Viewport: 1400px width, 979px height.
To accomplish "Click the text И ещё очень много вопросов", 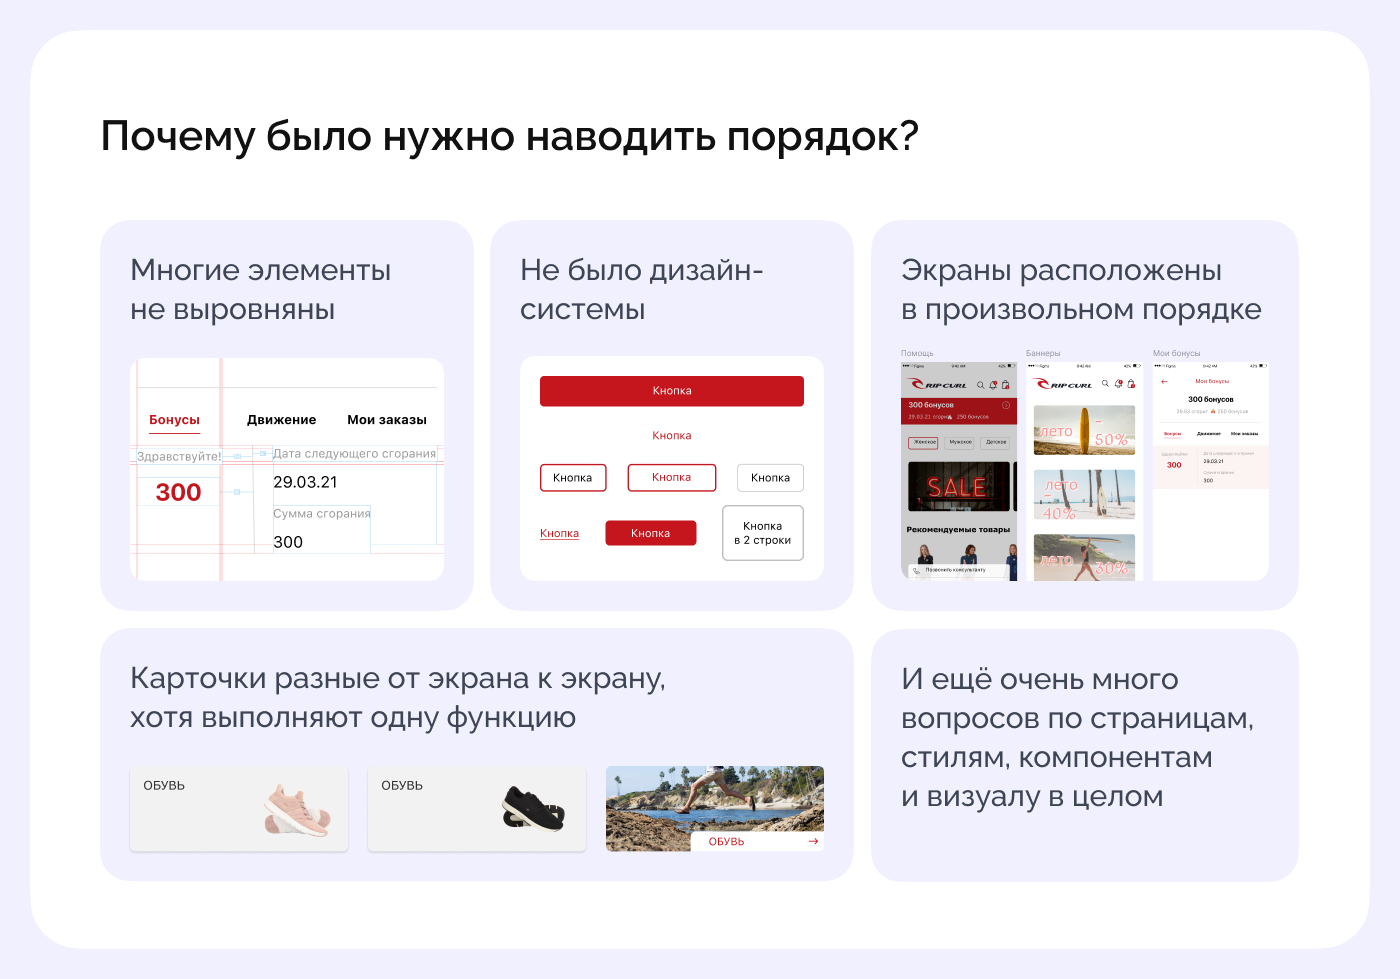I will 1077,738.
